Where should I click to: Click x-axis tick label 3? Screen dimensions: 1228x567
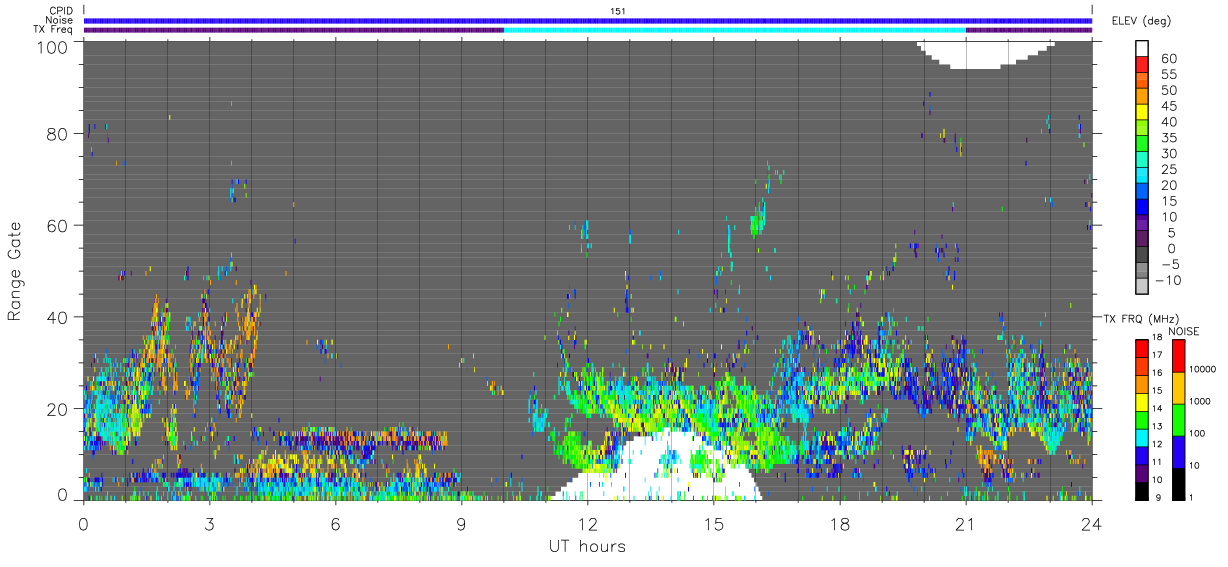(209, 523)
